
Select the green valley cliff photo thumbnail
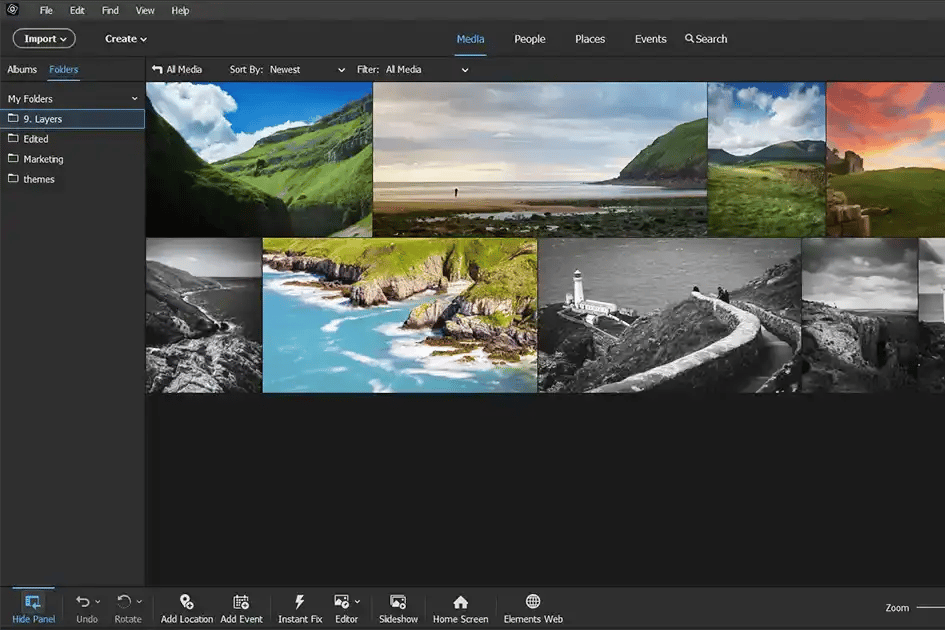click(259, 159)
